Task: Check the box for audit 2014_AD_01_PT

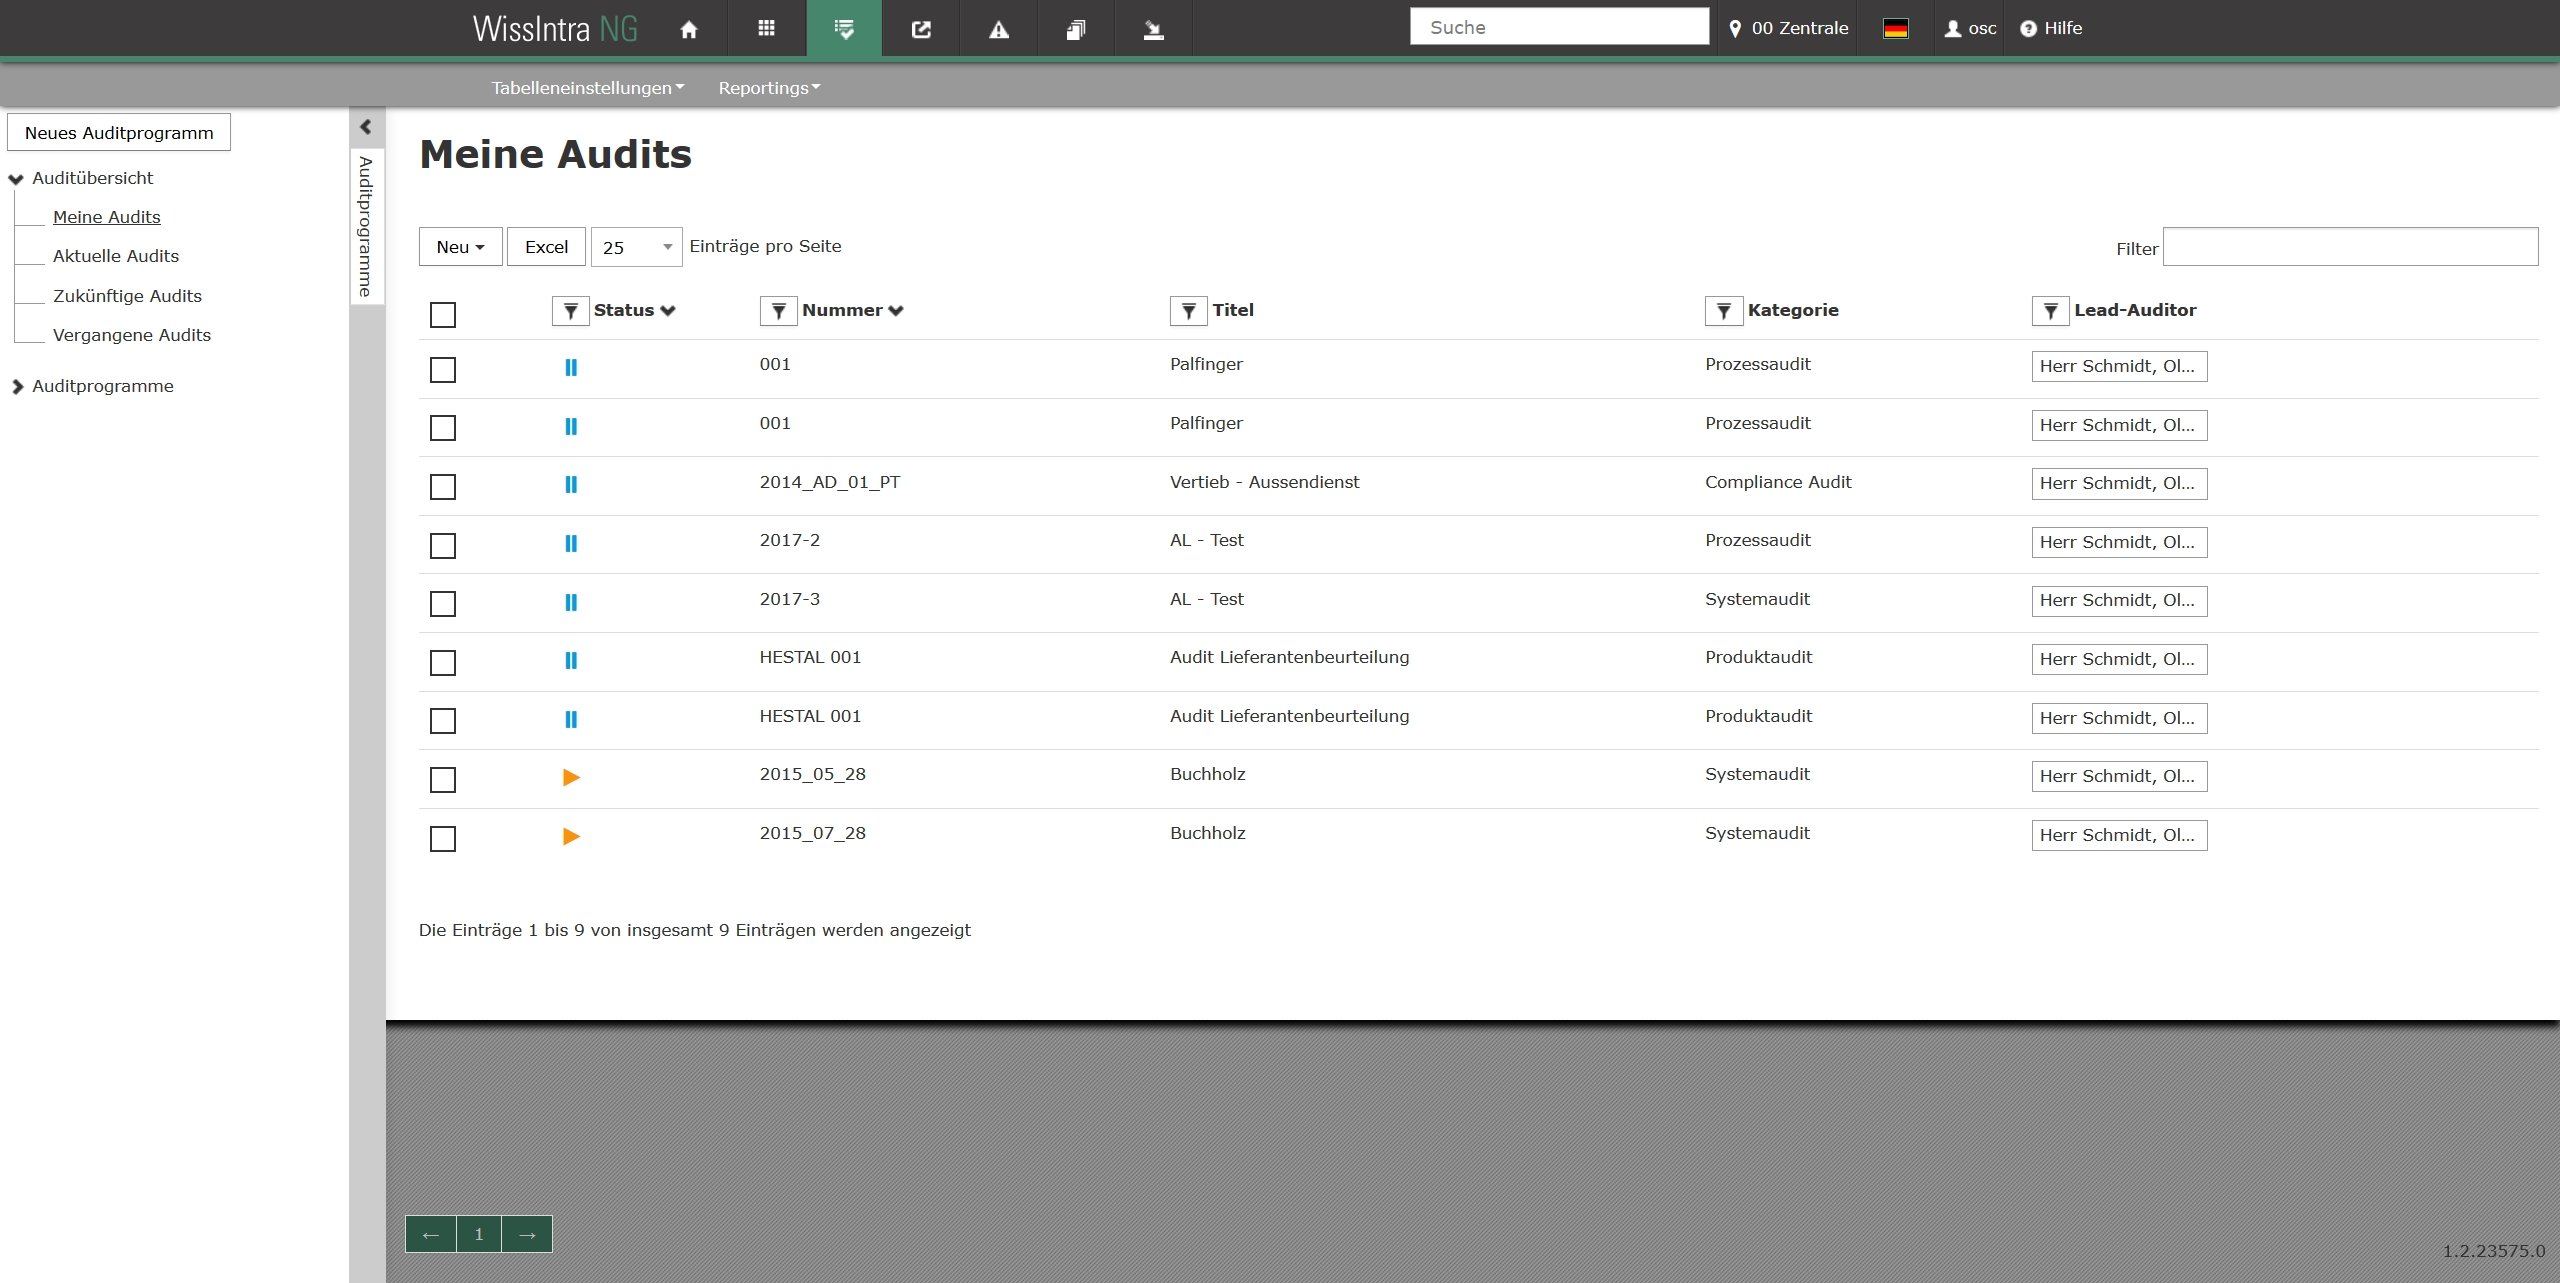Action: pyautogui.click(x=442, y=487)
